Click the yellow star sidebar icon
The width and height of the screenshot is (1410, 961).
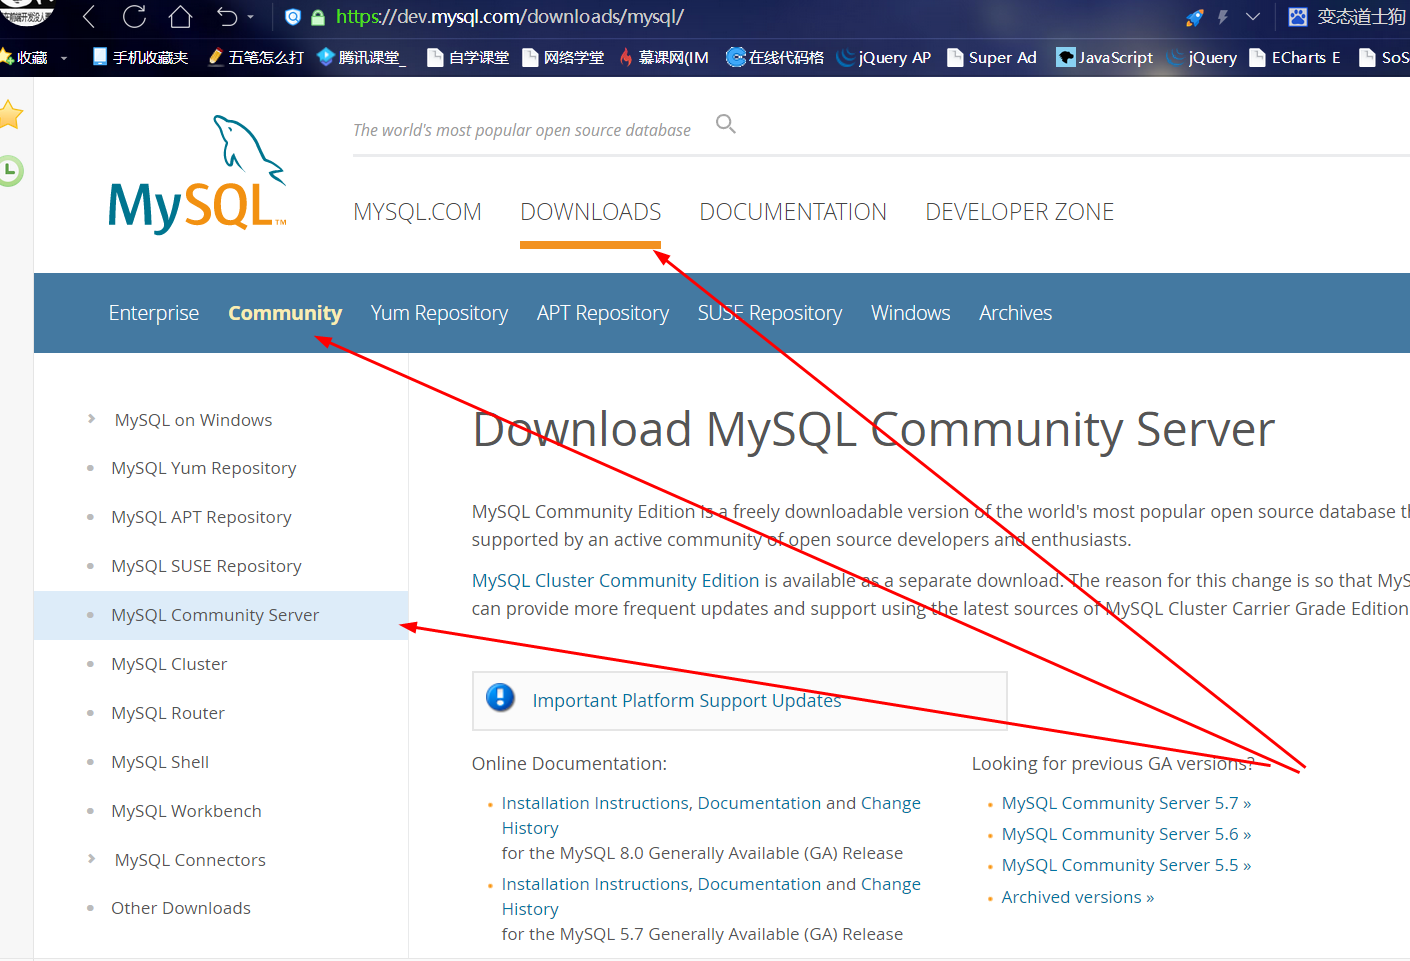11,115
